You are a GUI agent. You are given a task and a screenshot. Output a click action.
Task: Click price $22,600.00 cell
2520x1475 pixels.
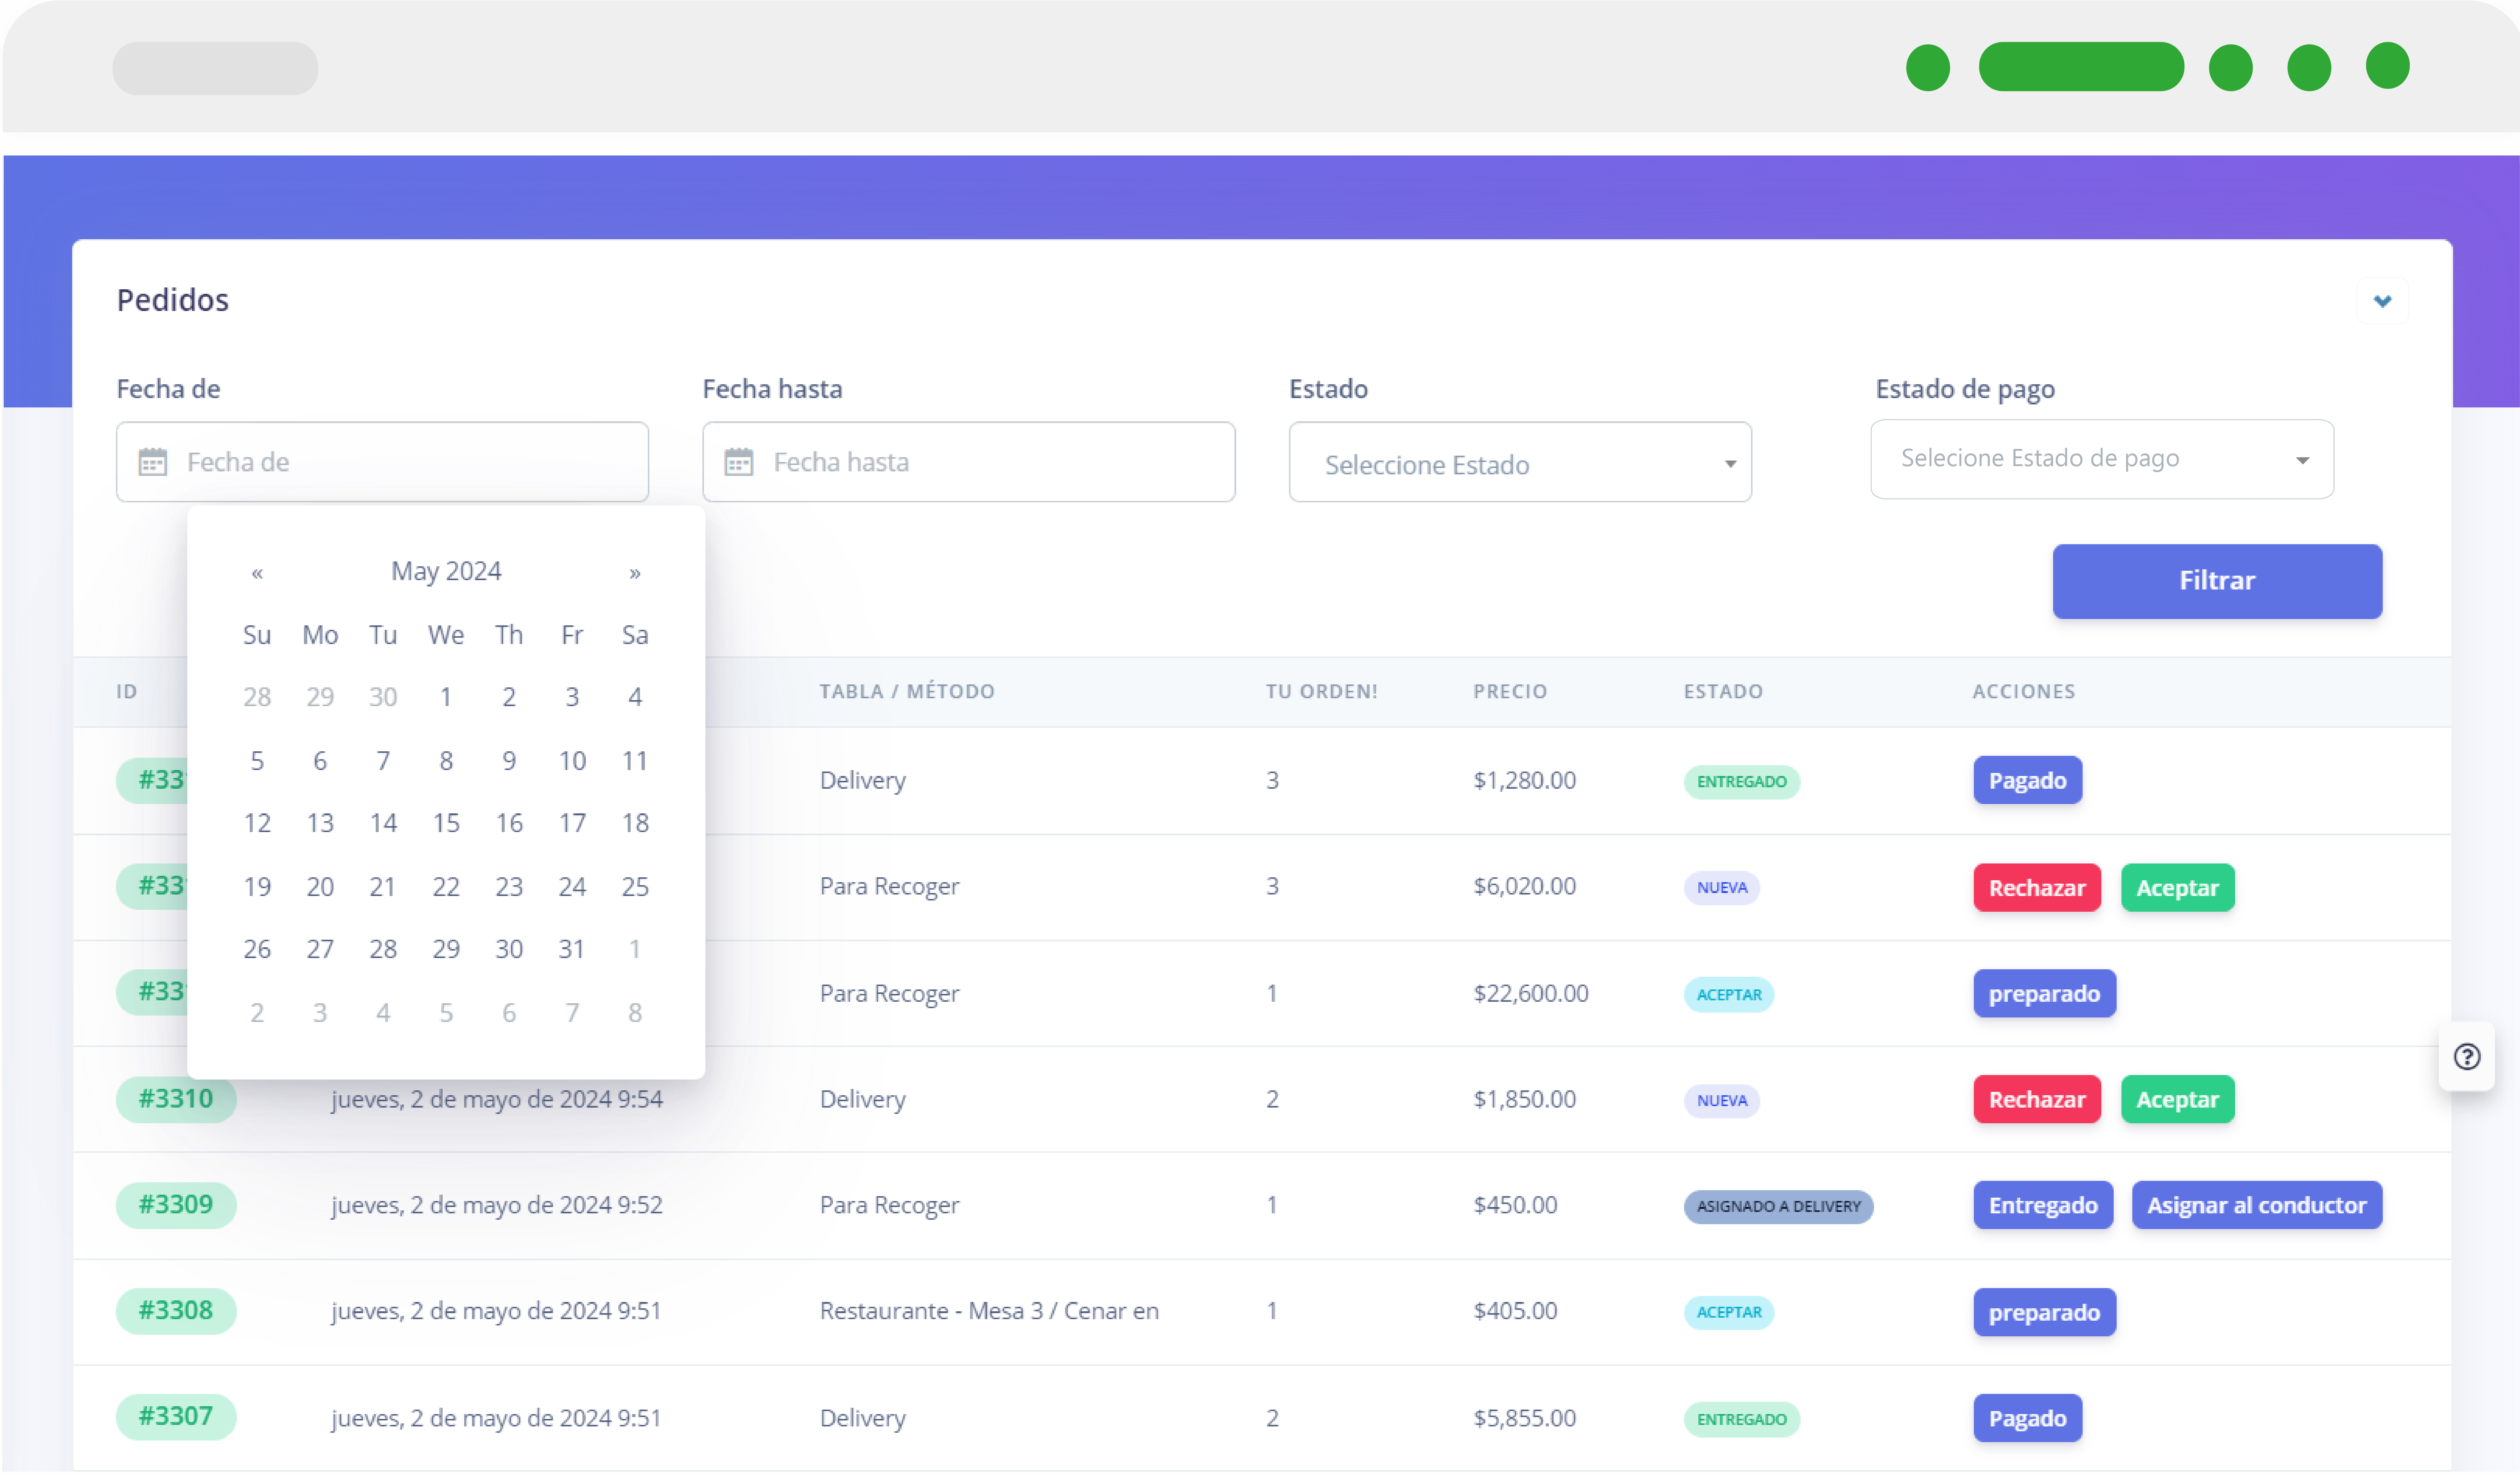coord(1531,994)
